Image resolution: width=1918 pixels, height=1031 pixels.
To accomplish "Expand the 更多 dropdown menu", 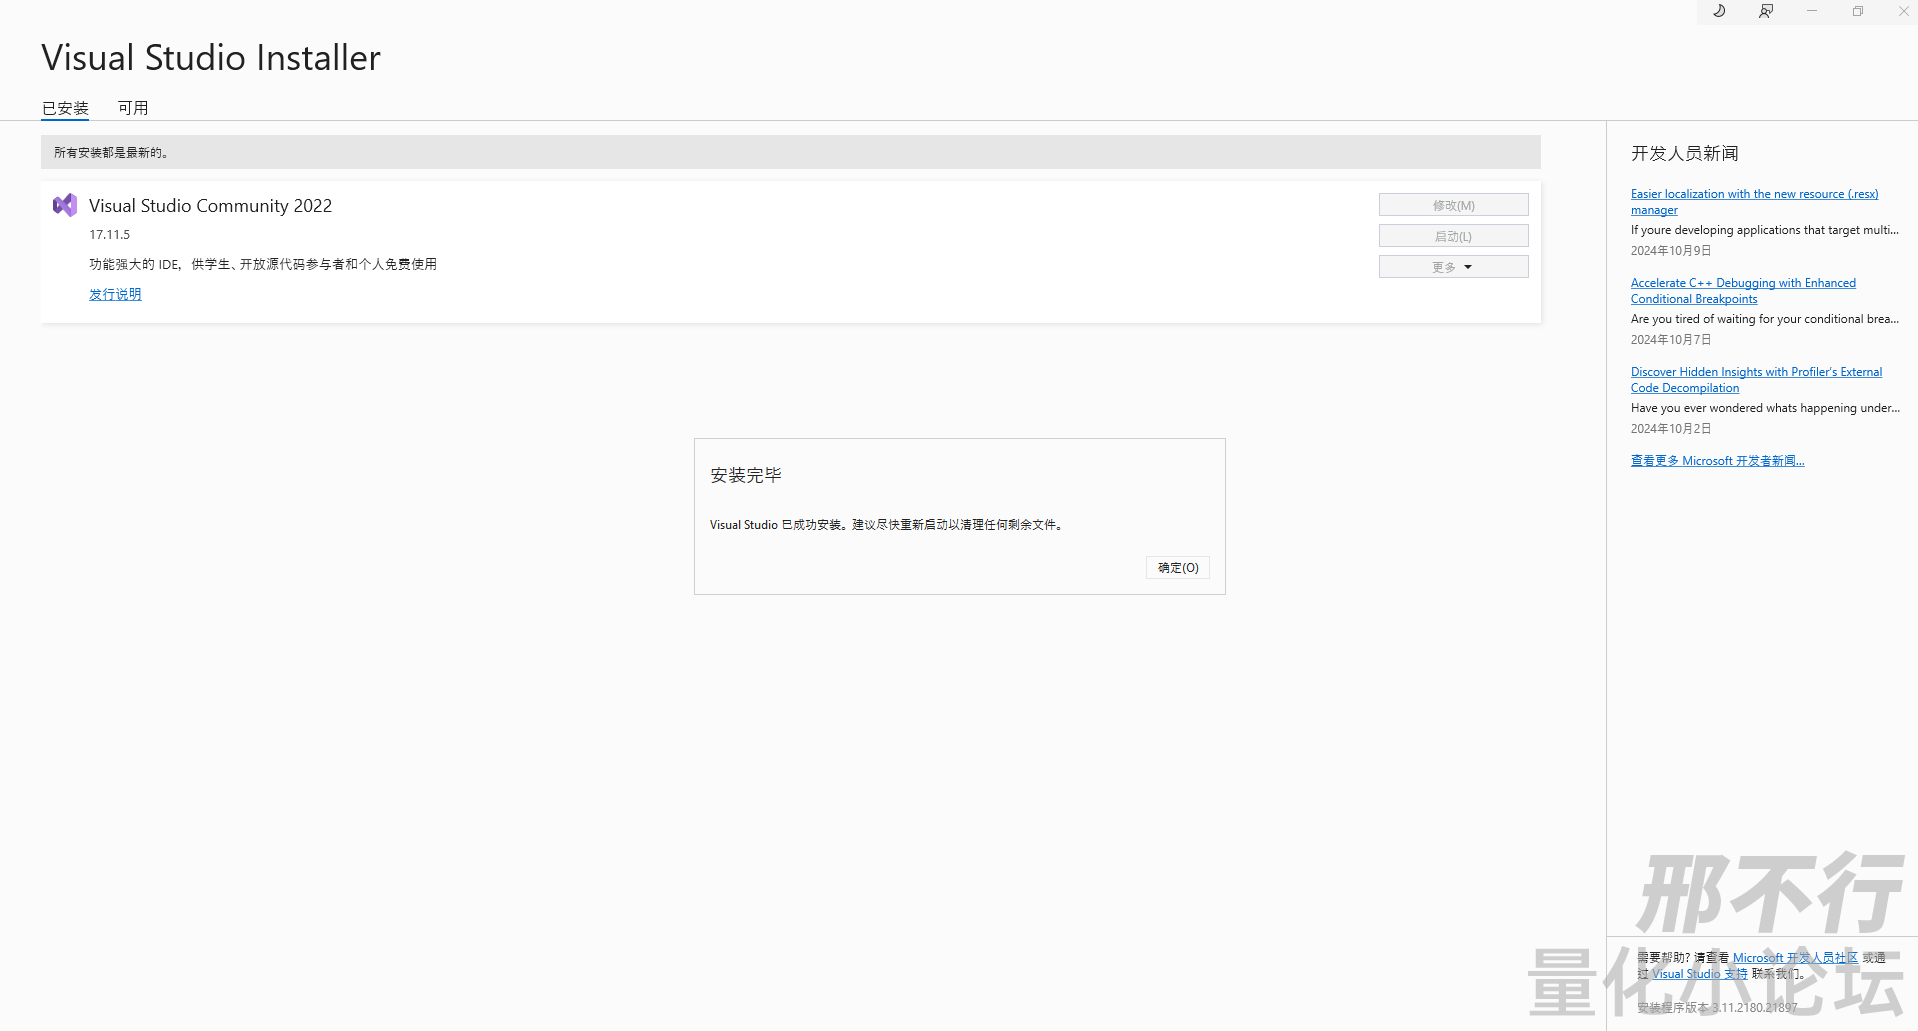I will [1453, 267].
